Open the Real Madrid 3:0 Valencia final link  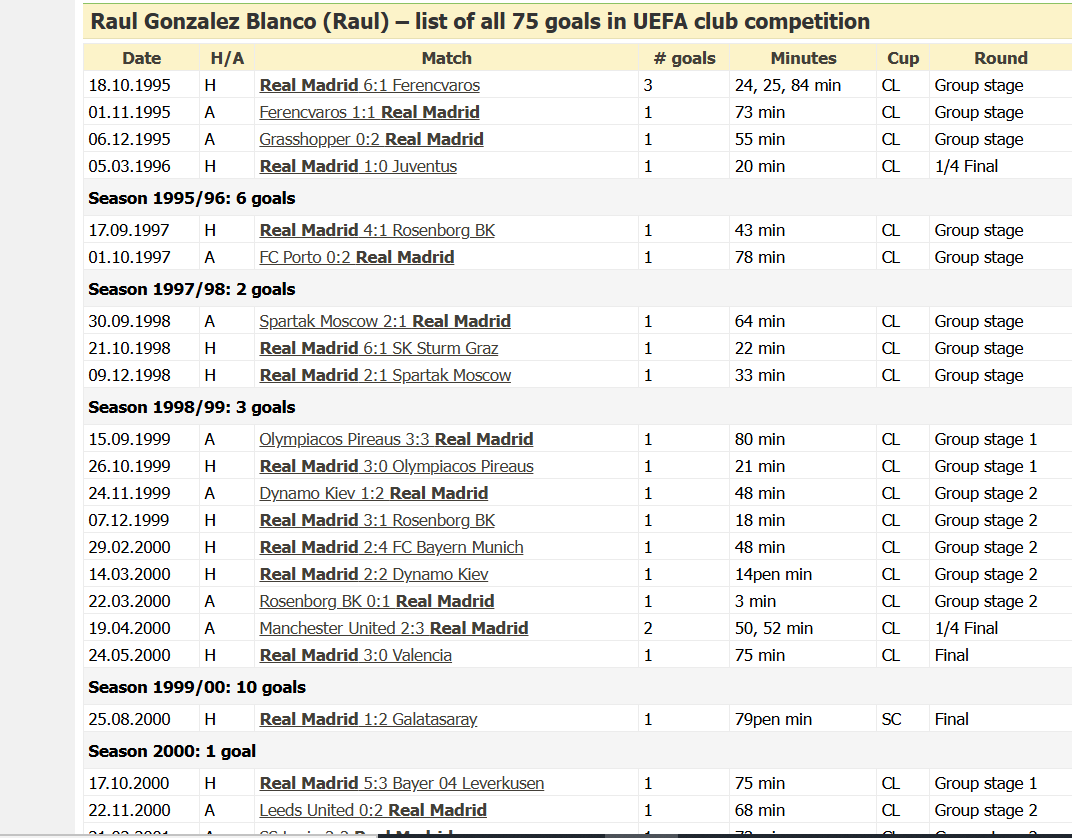(x=355, y=656)
